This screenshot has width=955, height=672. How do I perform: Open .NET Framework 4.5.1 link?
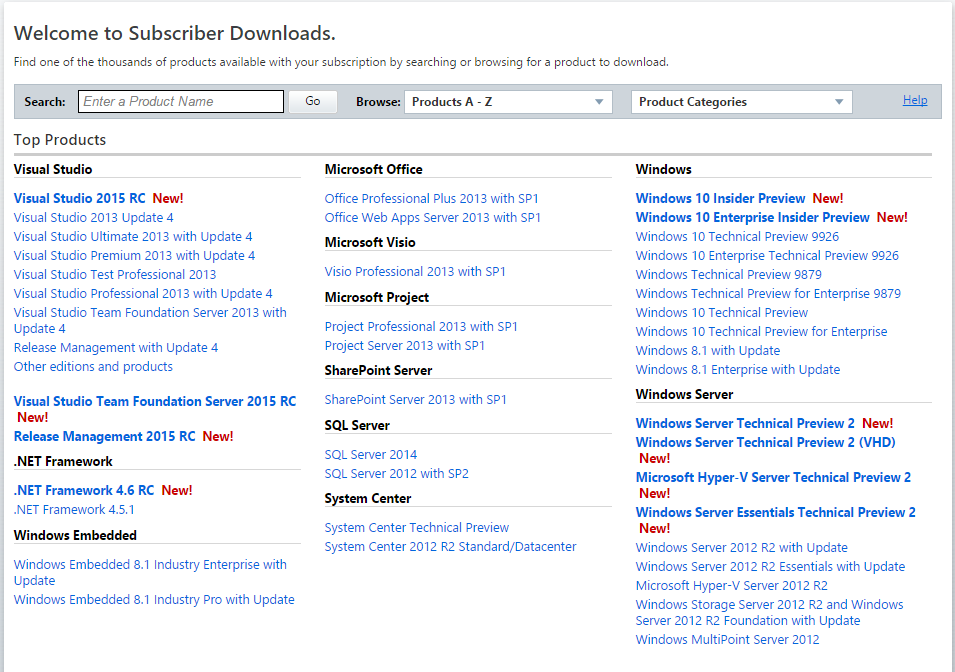click(74, 509)
